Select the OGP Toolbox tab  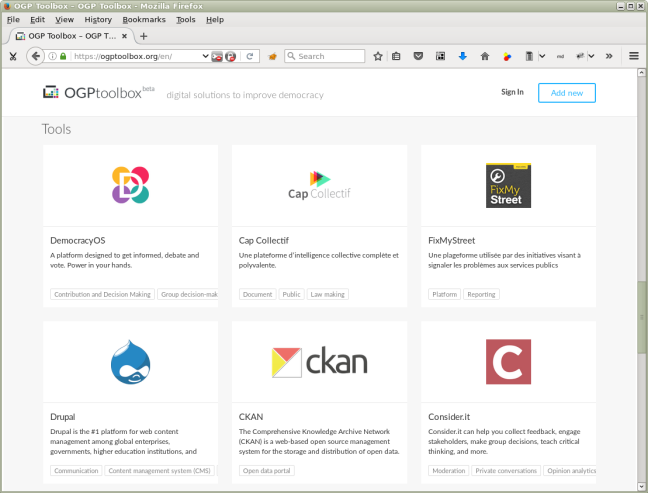[x=71, y=36]
